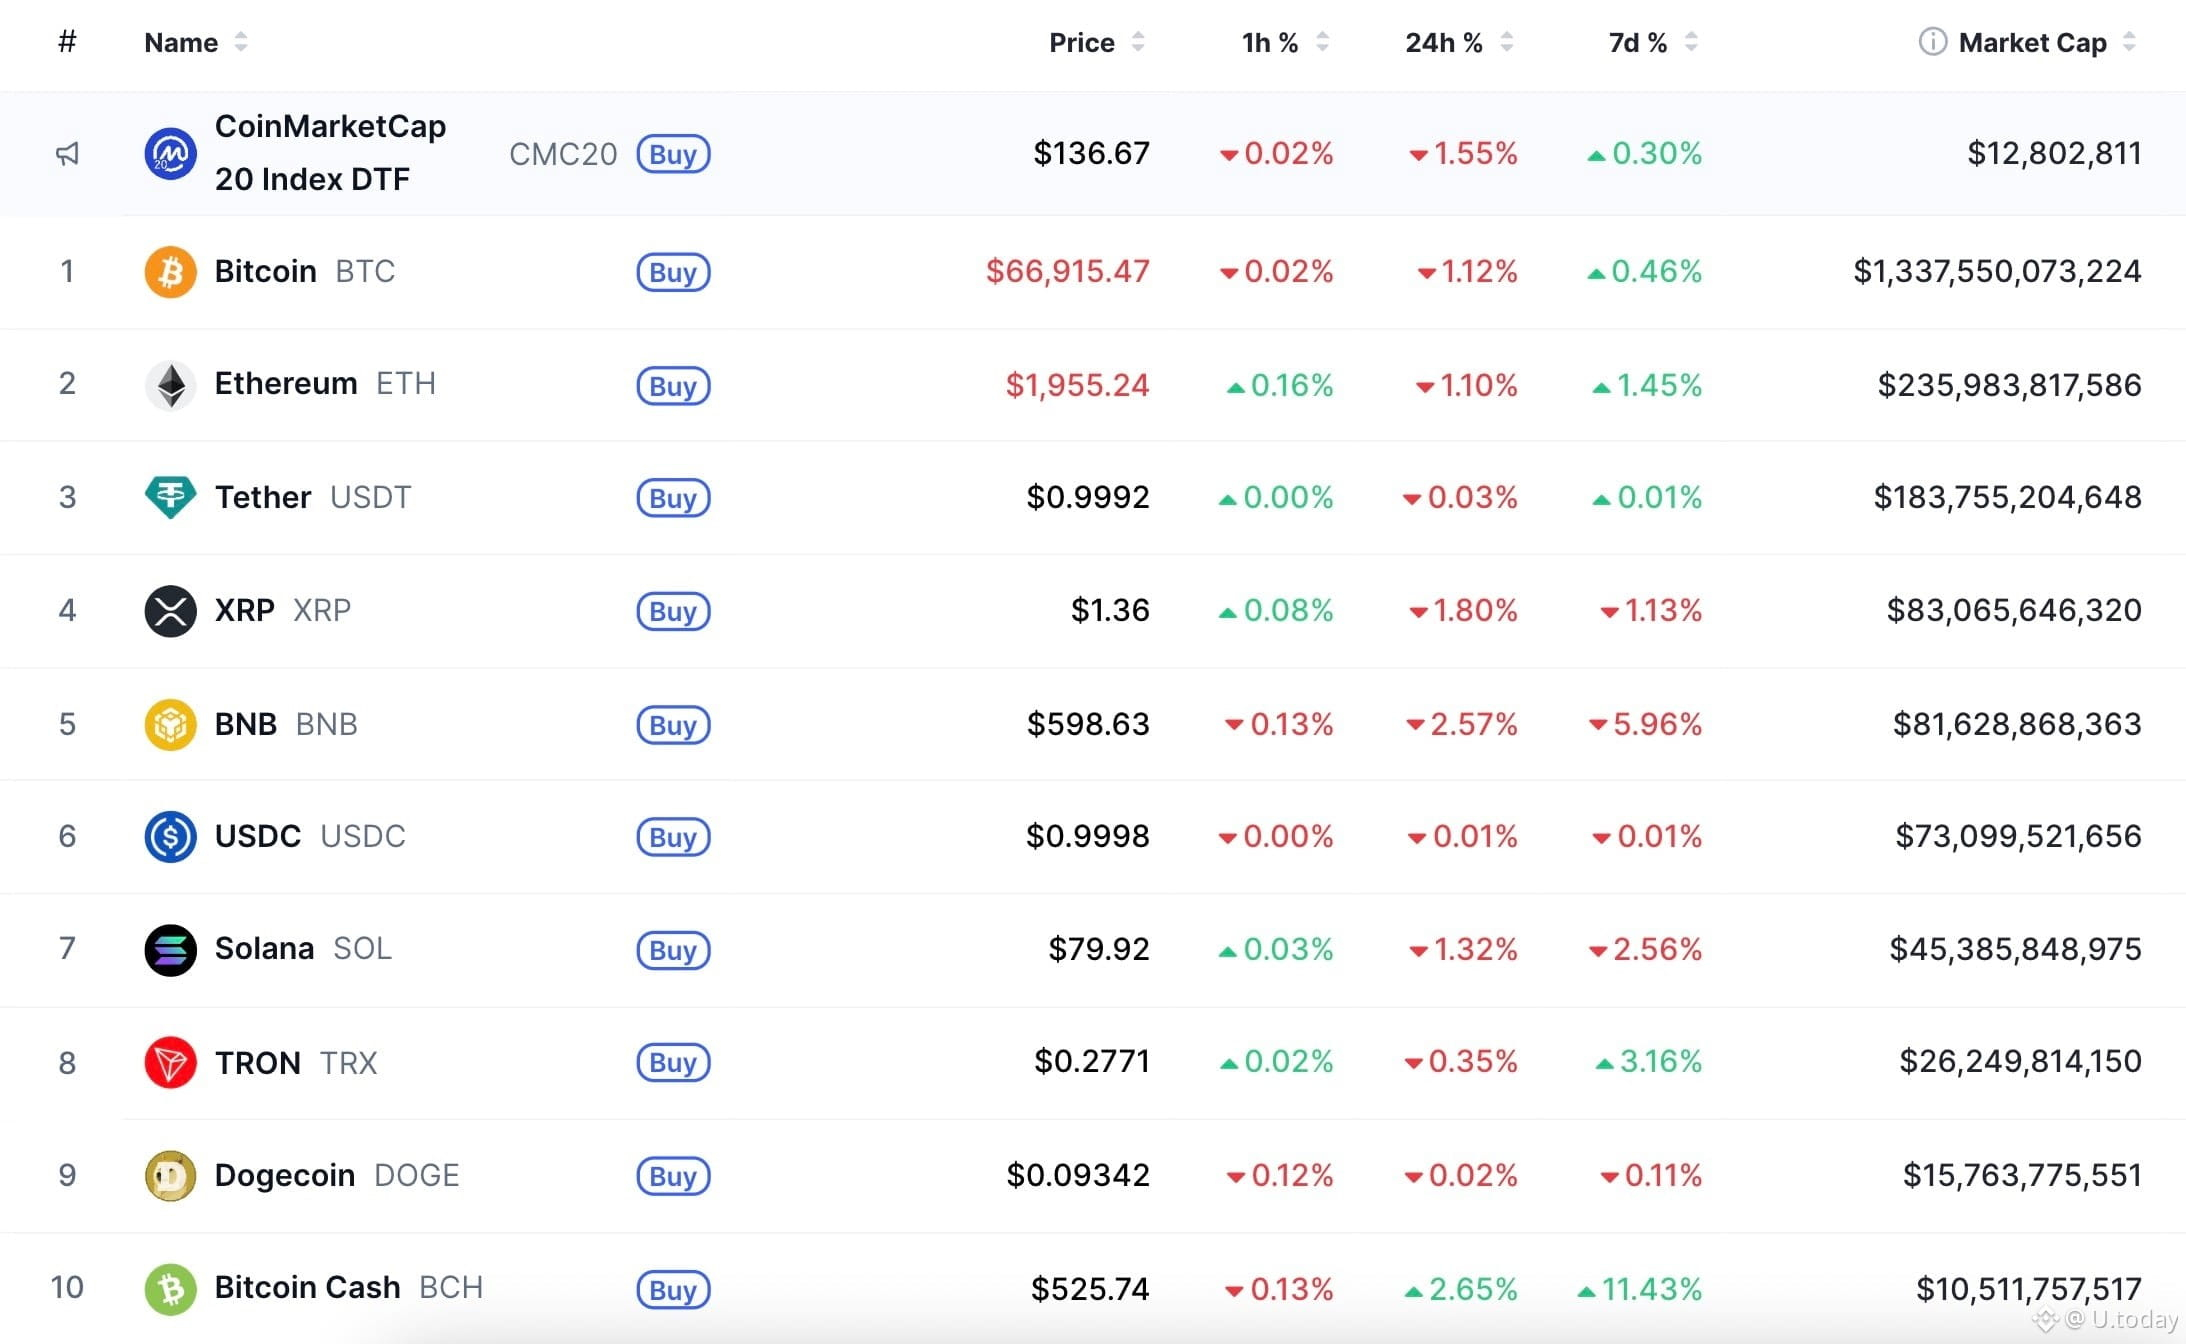Click the XRP black logo icon
This screenshot has width=2186, height=1344.
coord(170,611)
